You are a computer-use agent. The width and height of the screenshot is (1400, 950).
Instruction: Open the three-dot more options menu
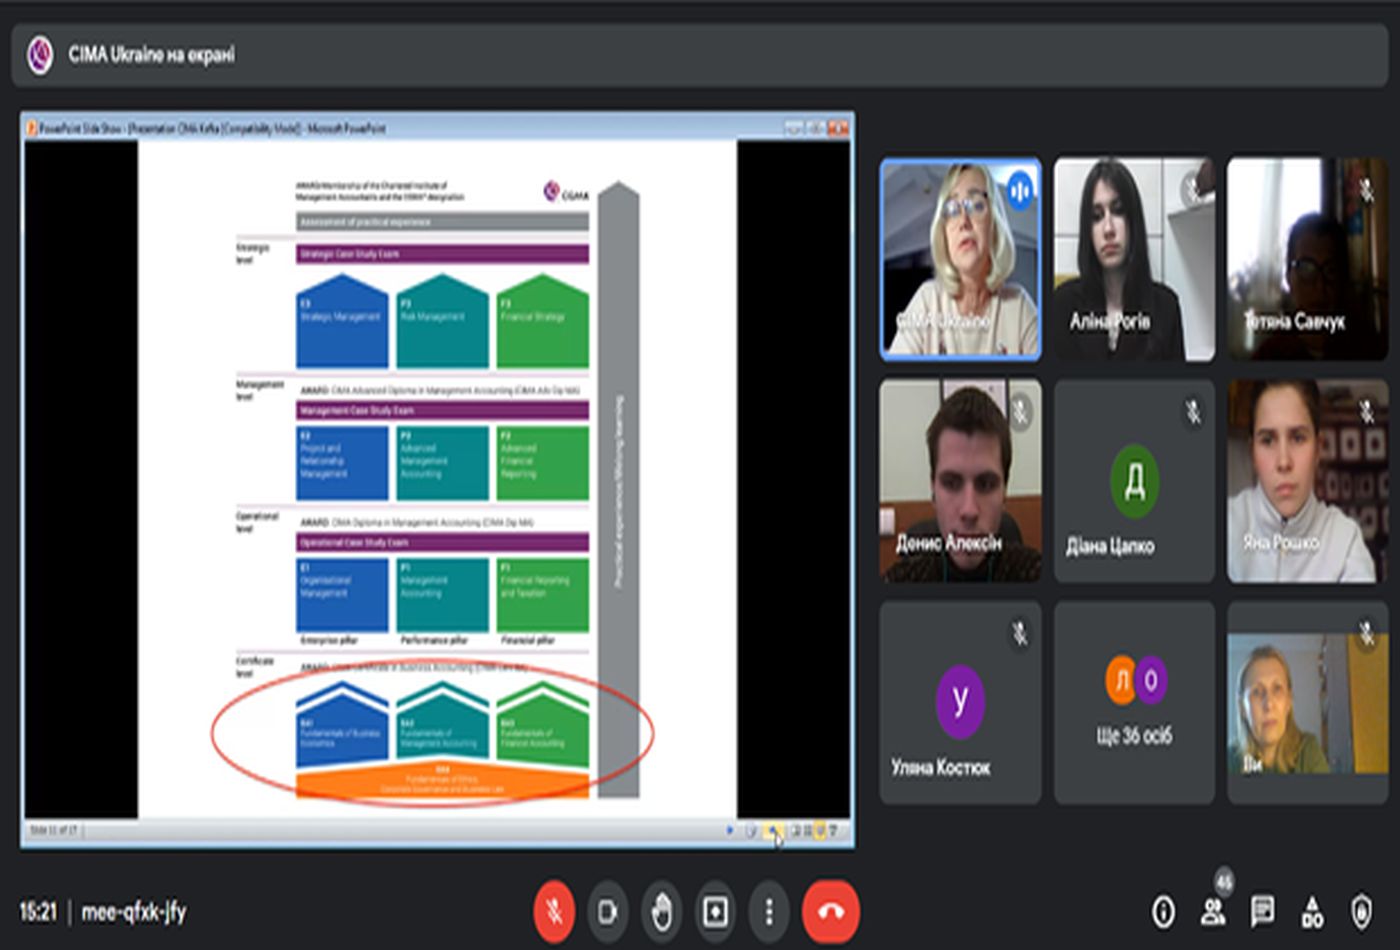click(x=769, y=911)
